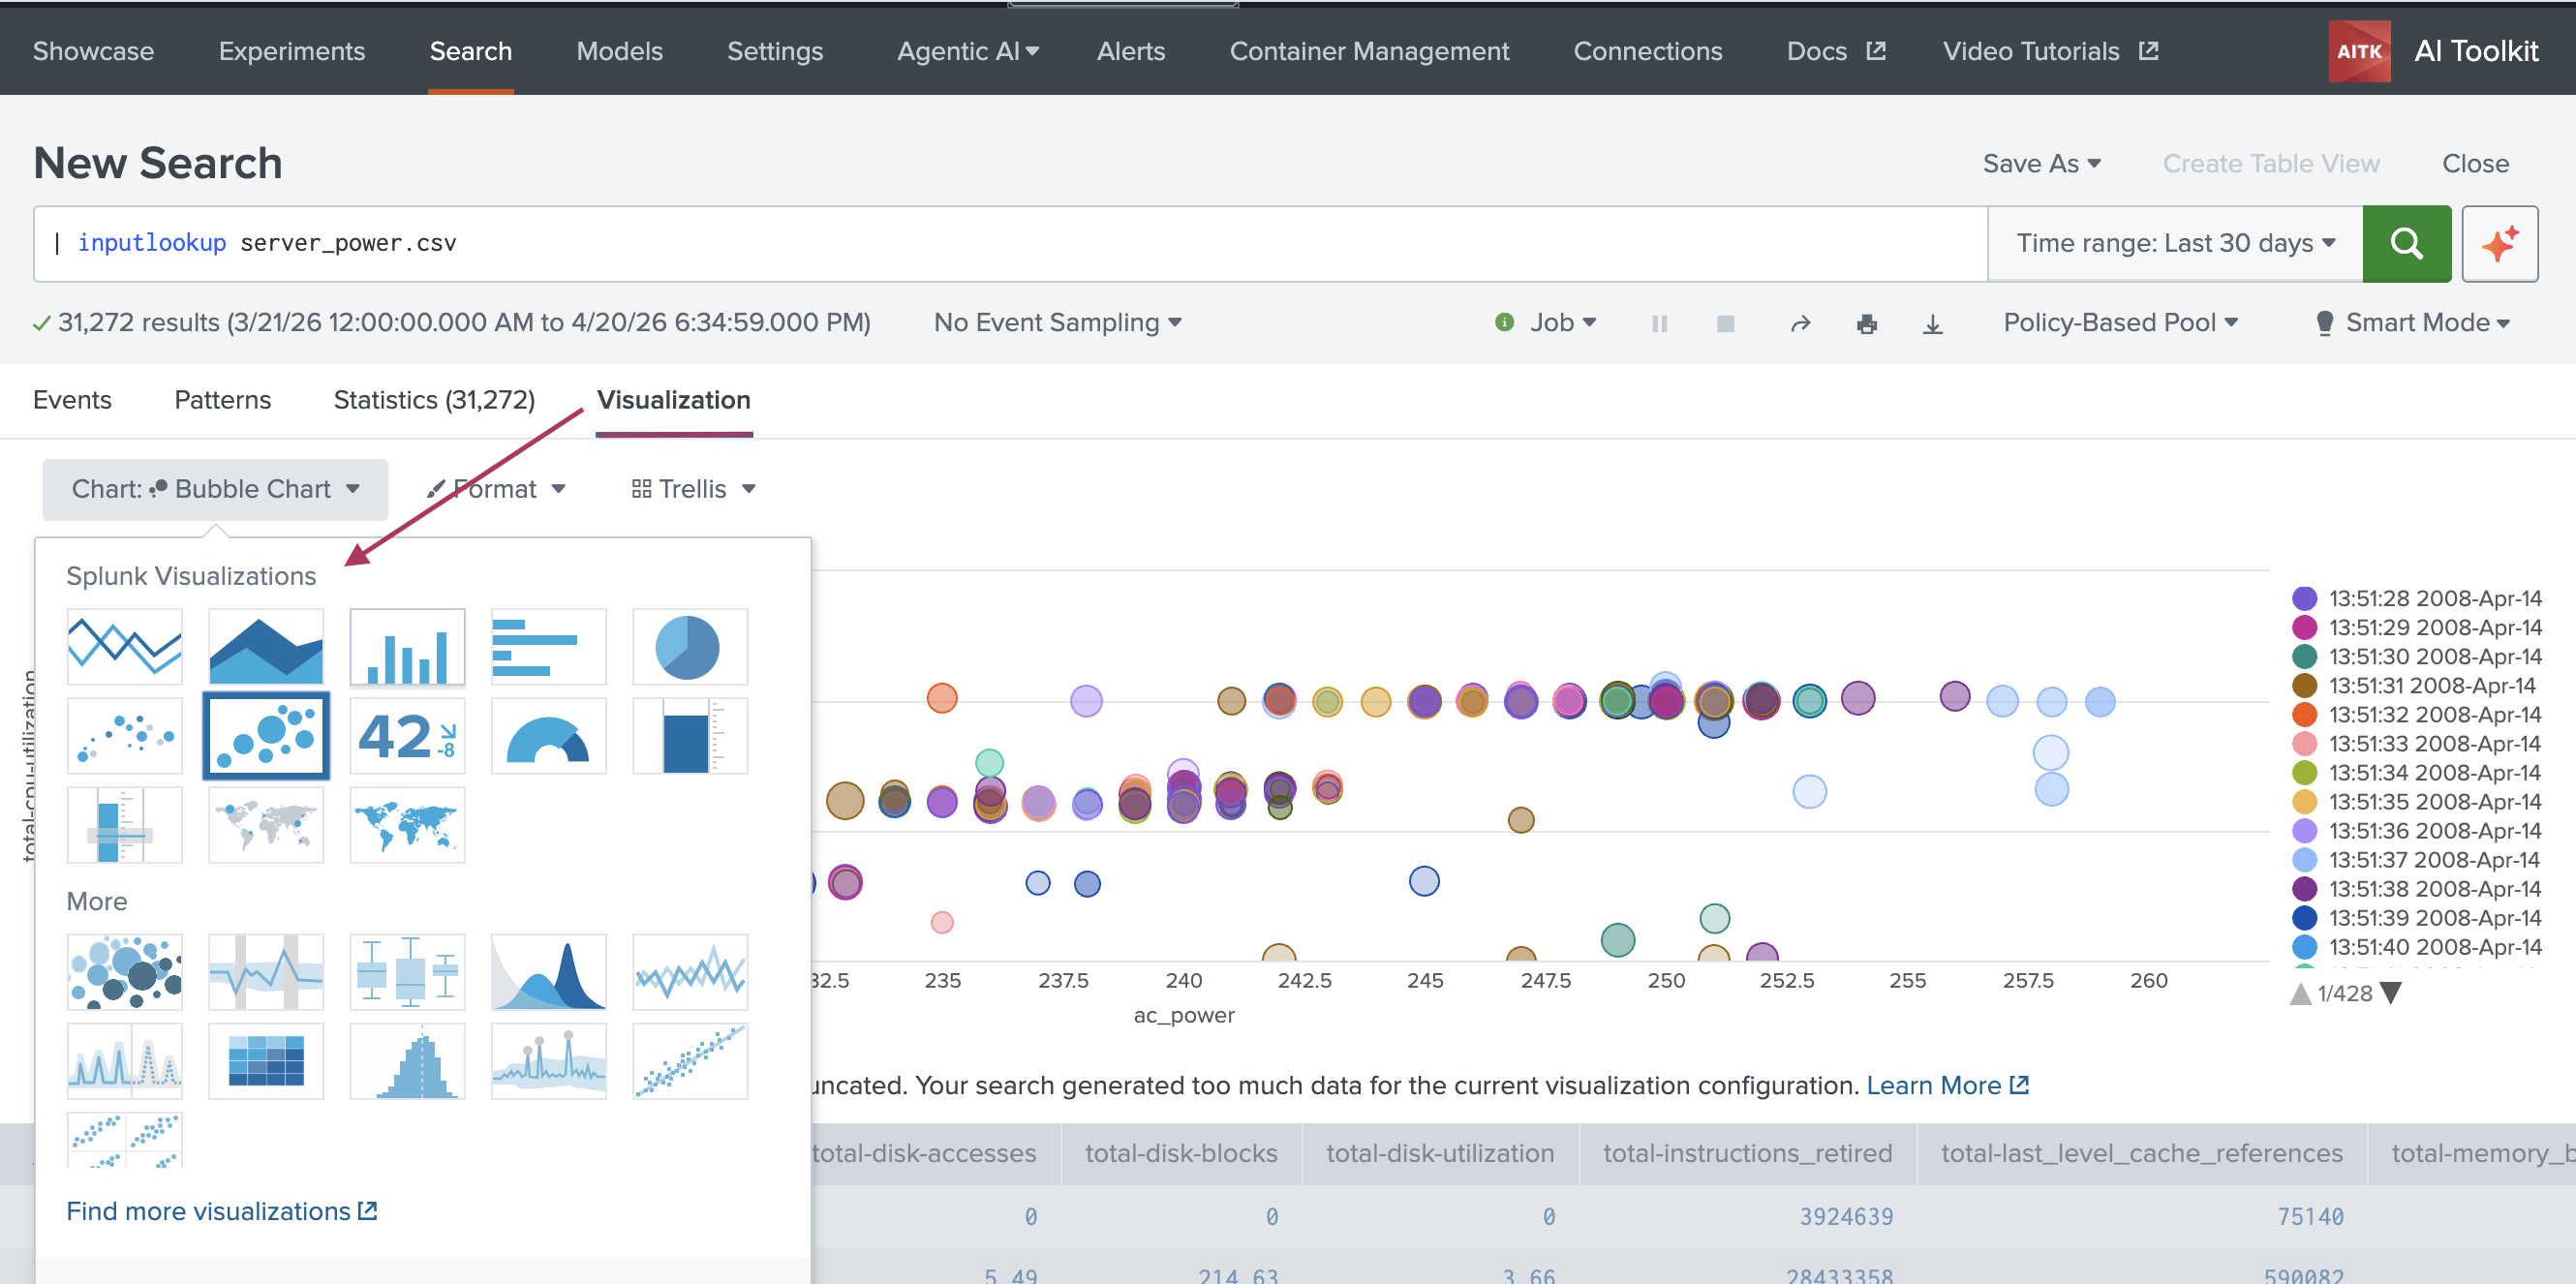Select the Cluster Map visualization

click(x=266, y=825)
